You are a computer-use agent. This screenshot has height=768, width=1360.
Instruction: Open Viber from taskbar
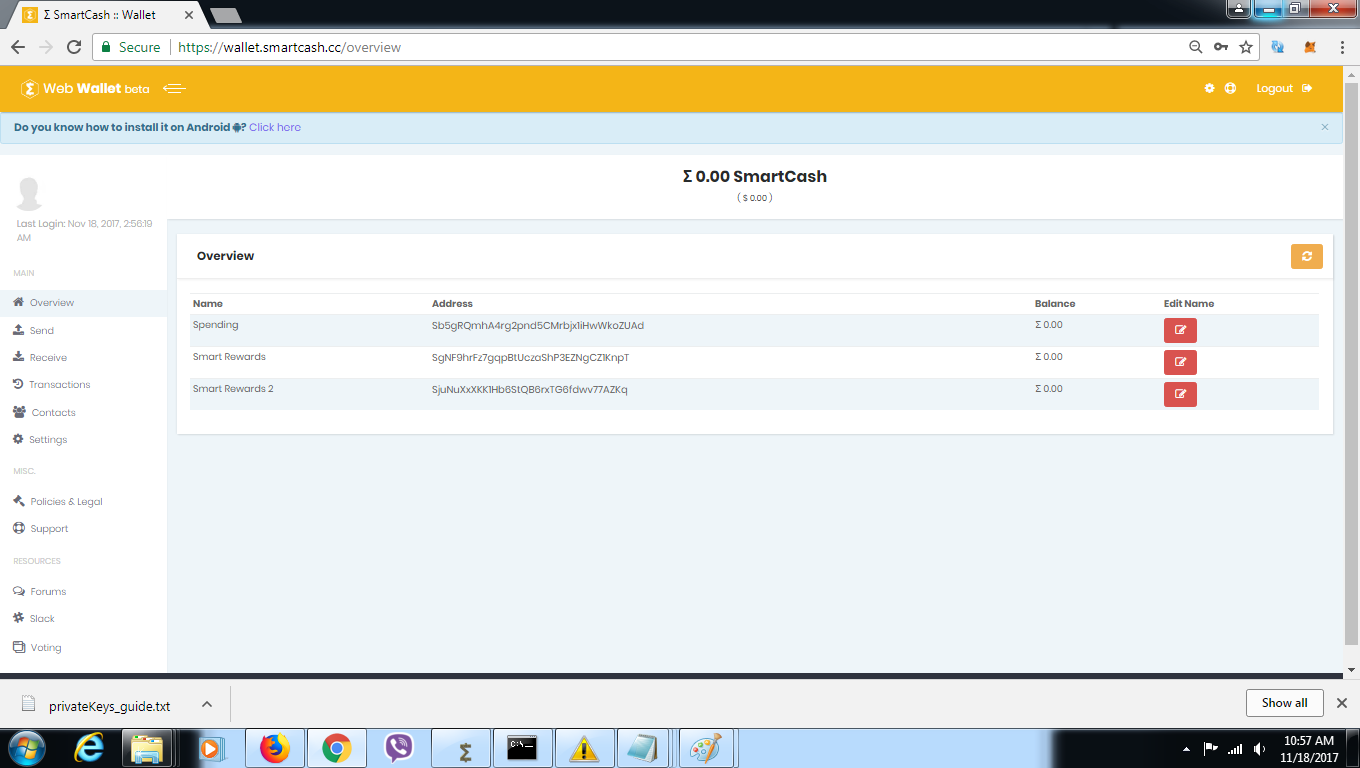[399, 748]
